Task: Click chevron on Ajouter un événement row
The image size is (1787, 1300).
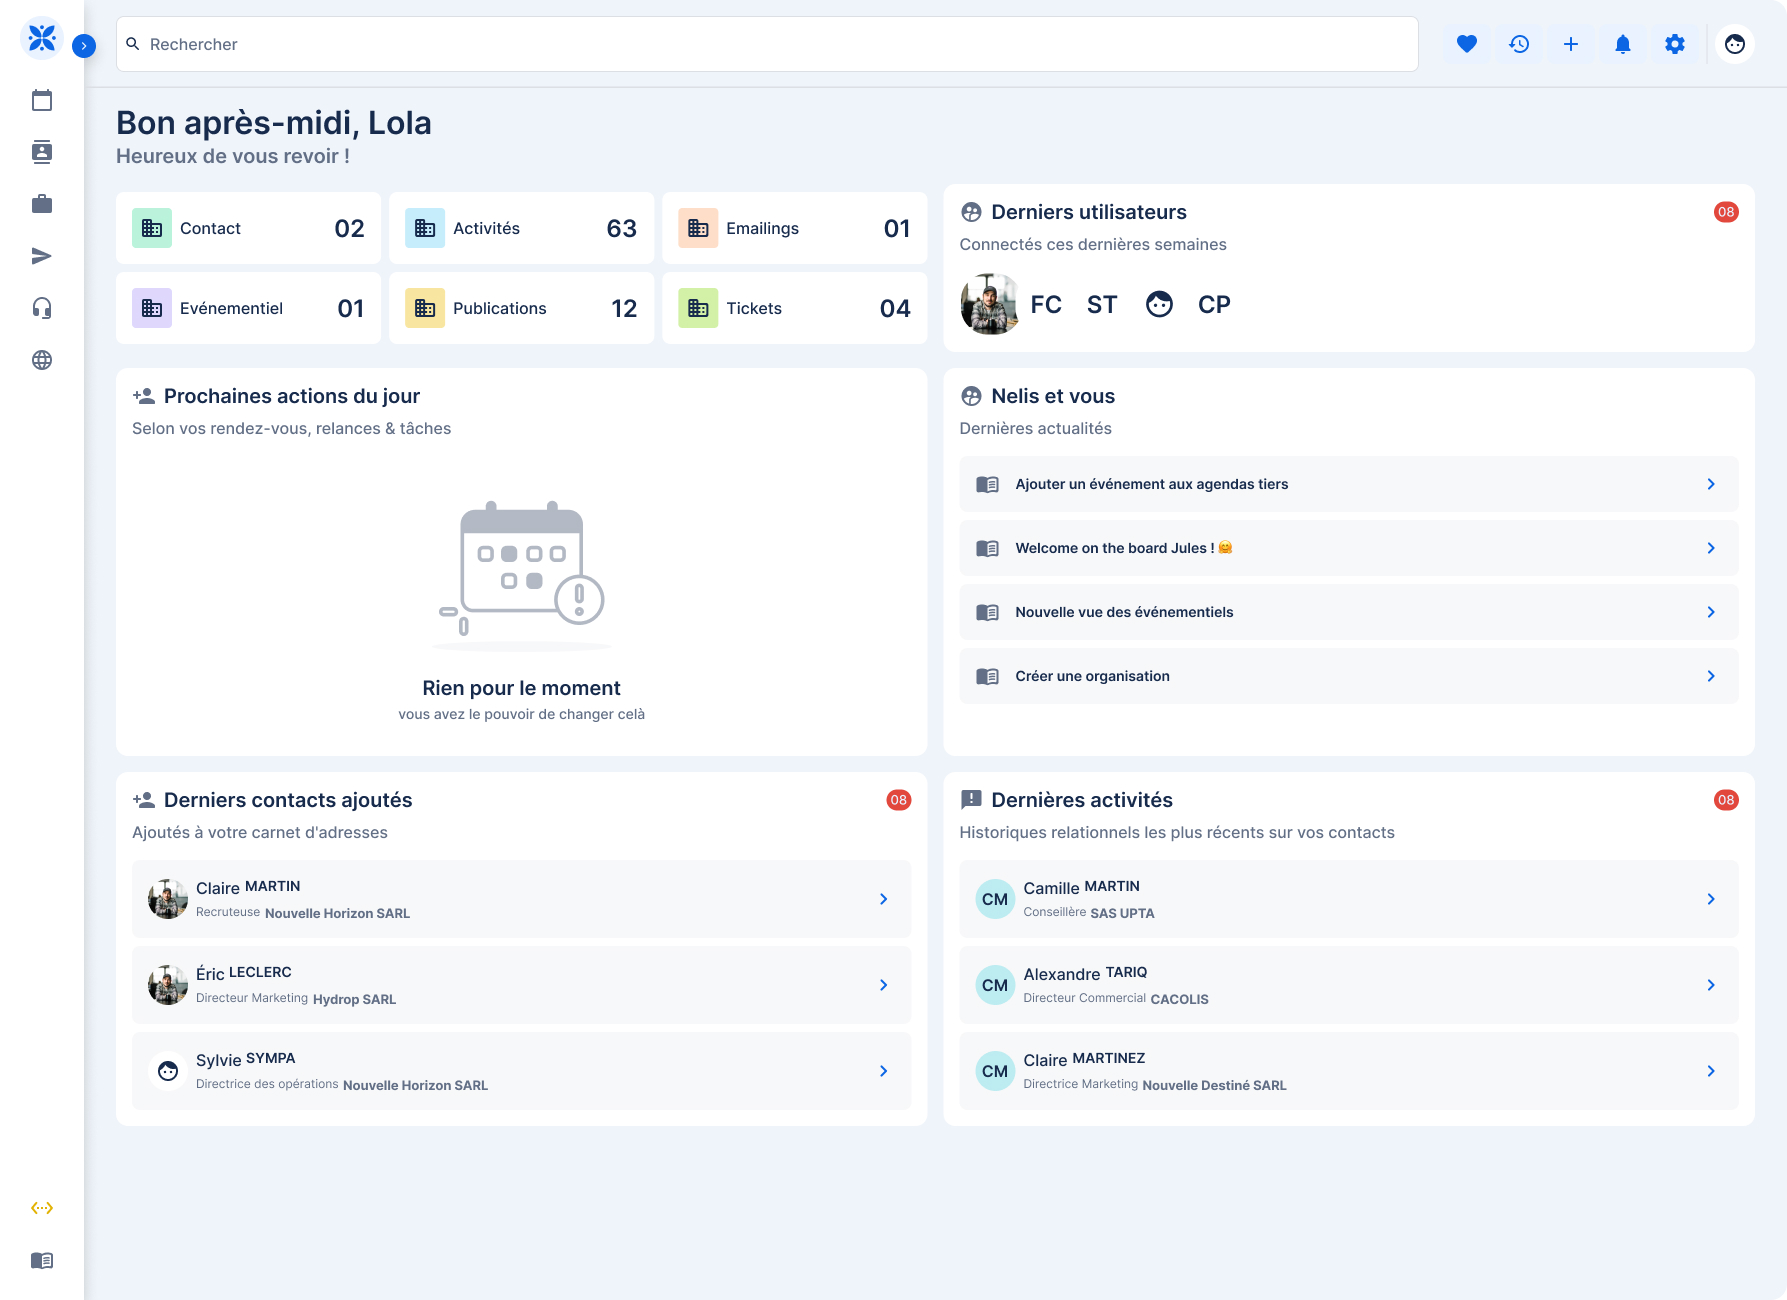Action: coord(1711,484)
